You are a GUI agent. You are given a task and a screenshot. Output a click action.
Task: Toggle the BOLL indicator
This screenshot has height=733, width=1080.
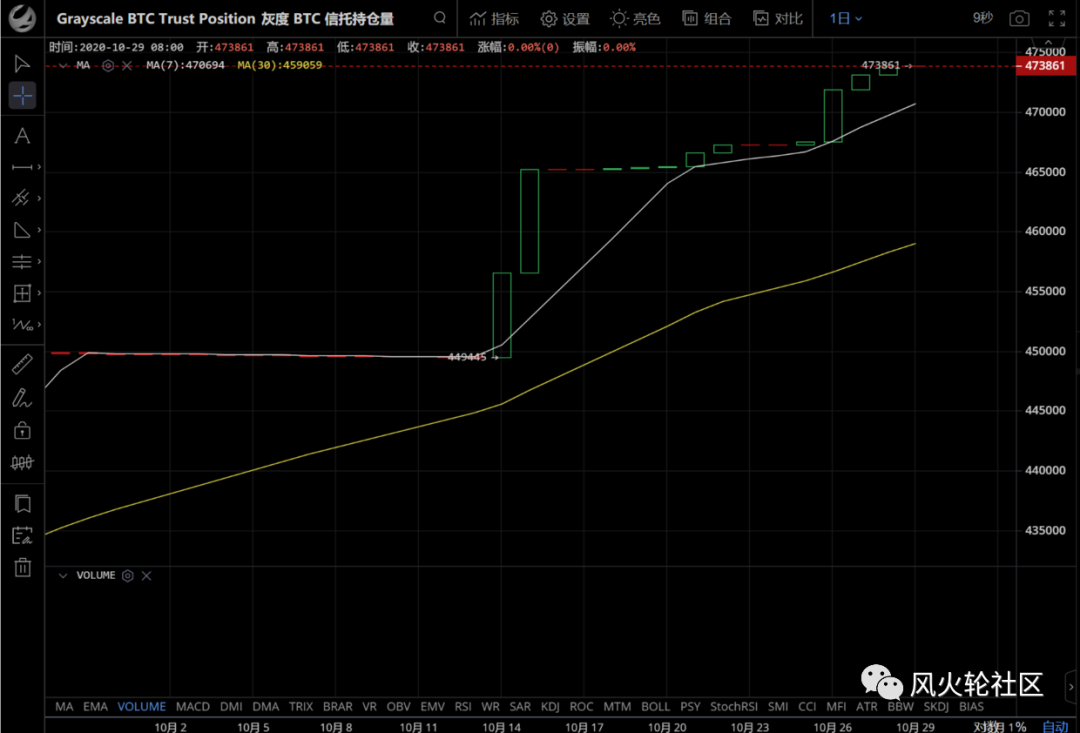coord(656,707)
